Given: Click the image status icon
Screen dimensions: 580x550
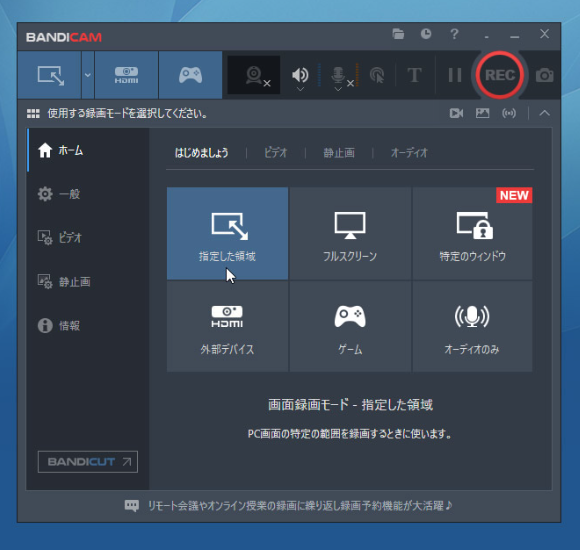Looking at the screenshot, I should coord(482,113).
